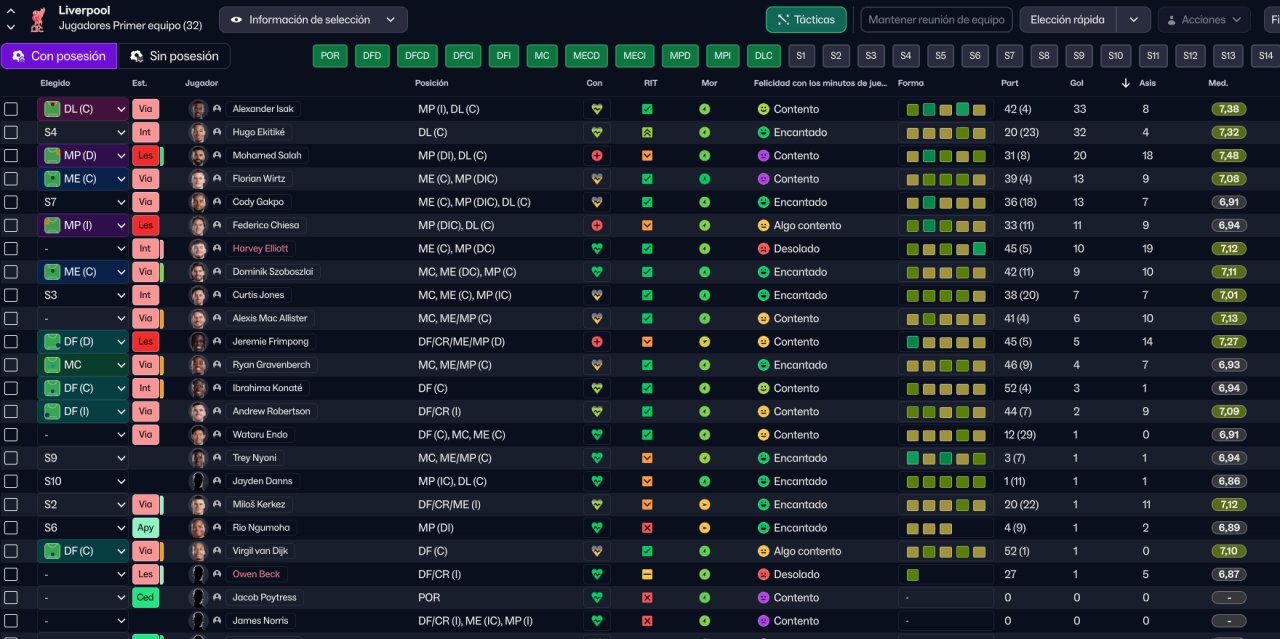
Task: Open Hugo Ekitiké's S4 position selector
Action: tap(84, 132)
